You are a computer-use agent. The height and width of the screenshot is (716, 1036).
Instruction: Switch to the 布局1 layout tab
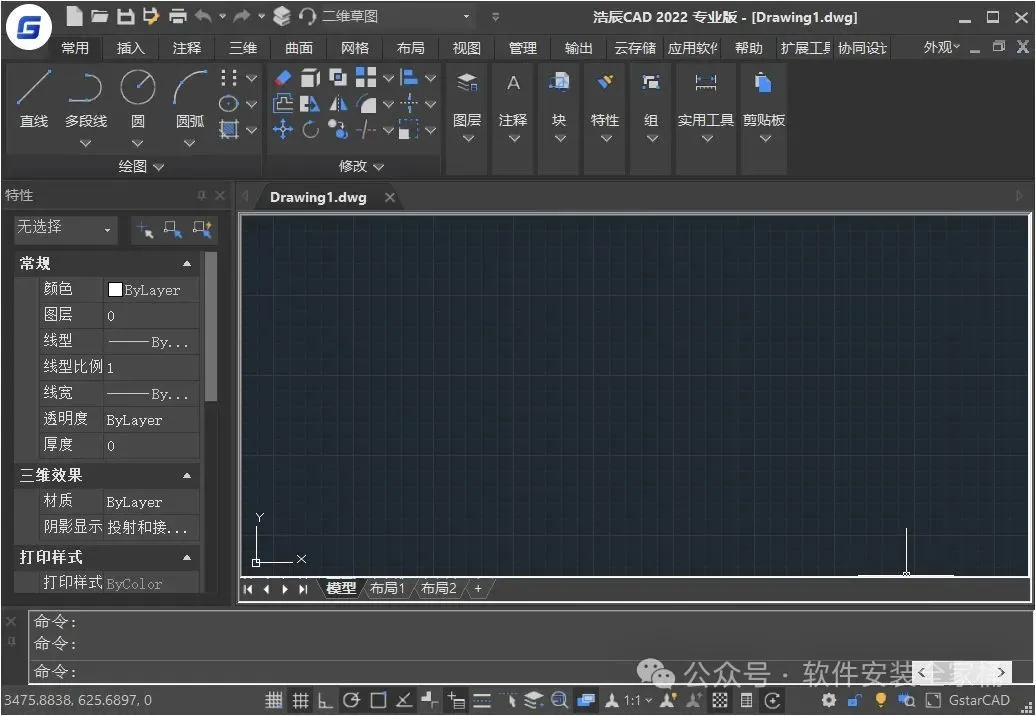tap(388, 589)
